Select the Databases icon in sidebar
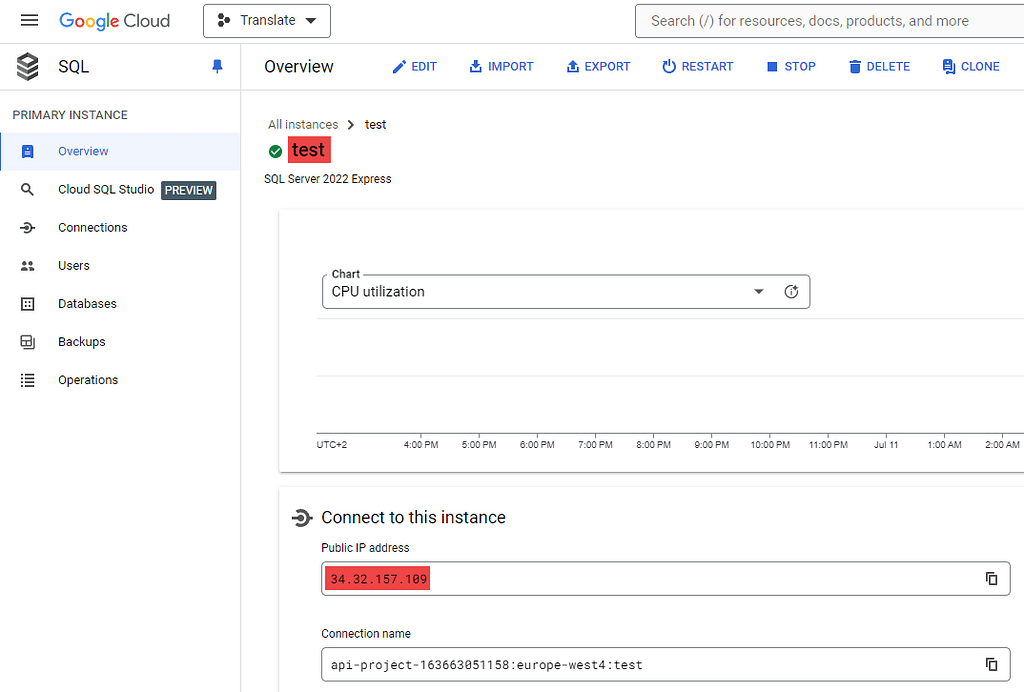 pos(29,303)
